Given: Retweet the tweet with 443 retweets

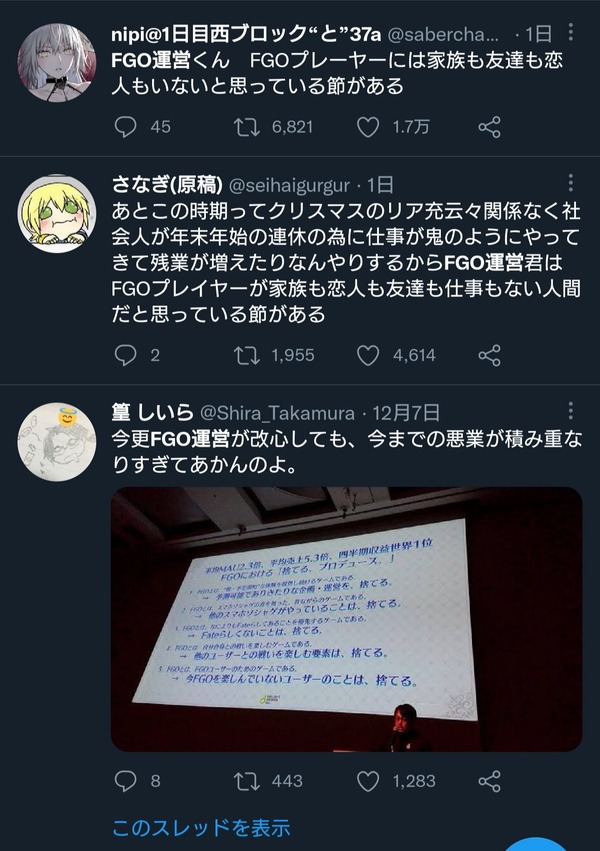Looking at the screenshot, I should [x=247, y=781].
